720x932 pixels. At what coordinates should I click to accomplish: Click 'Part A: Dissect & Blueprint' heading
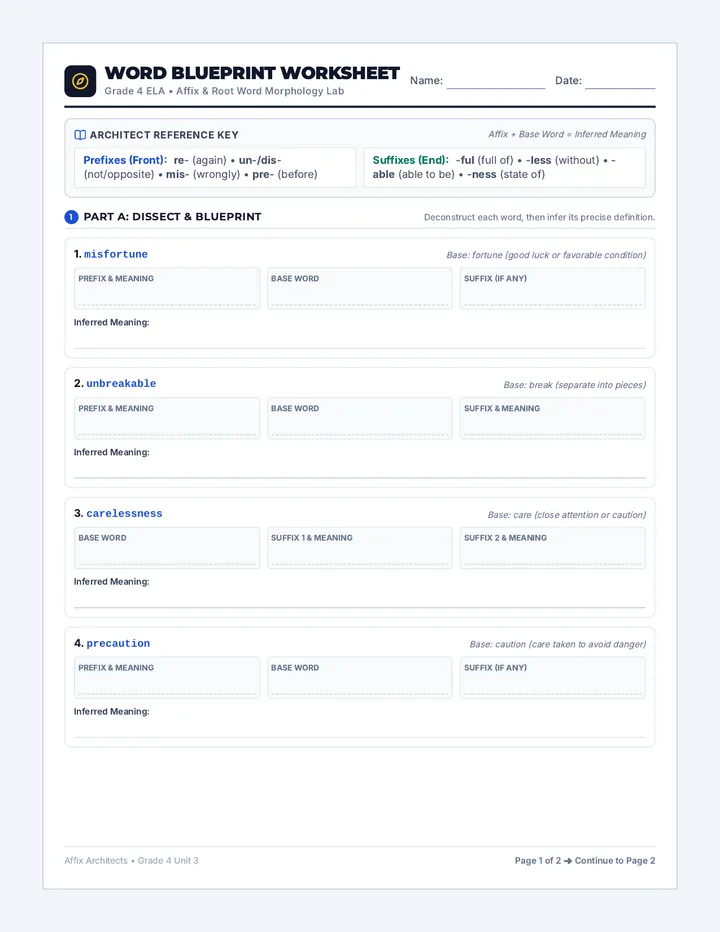pos(172,217)
